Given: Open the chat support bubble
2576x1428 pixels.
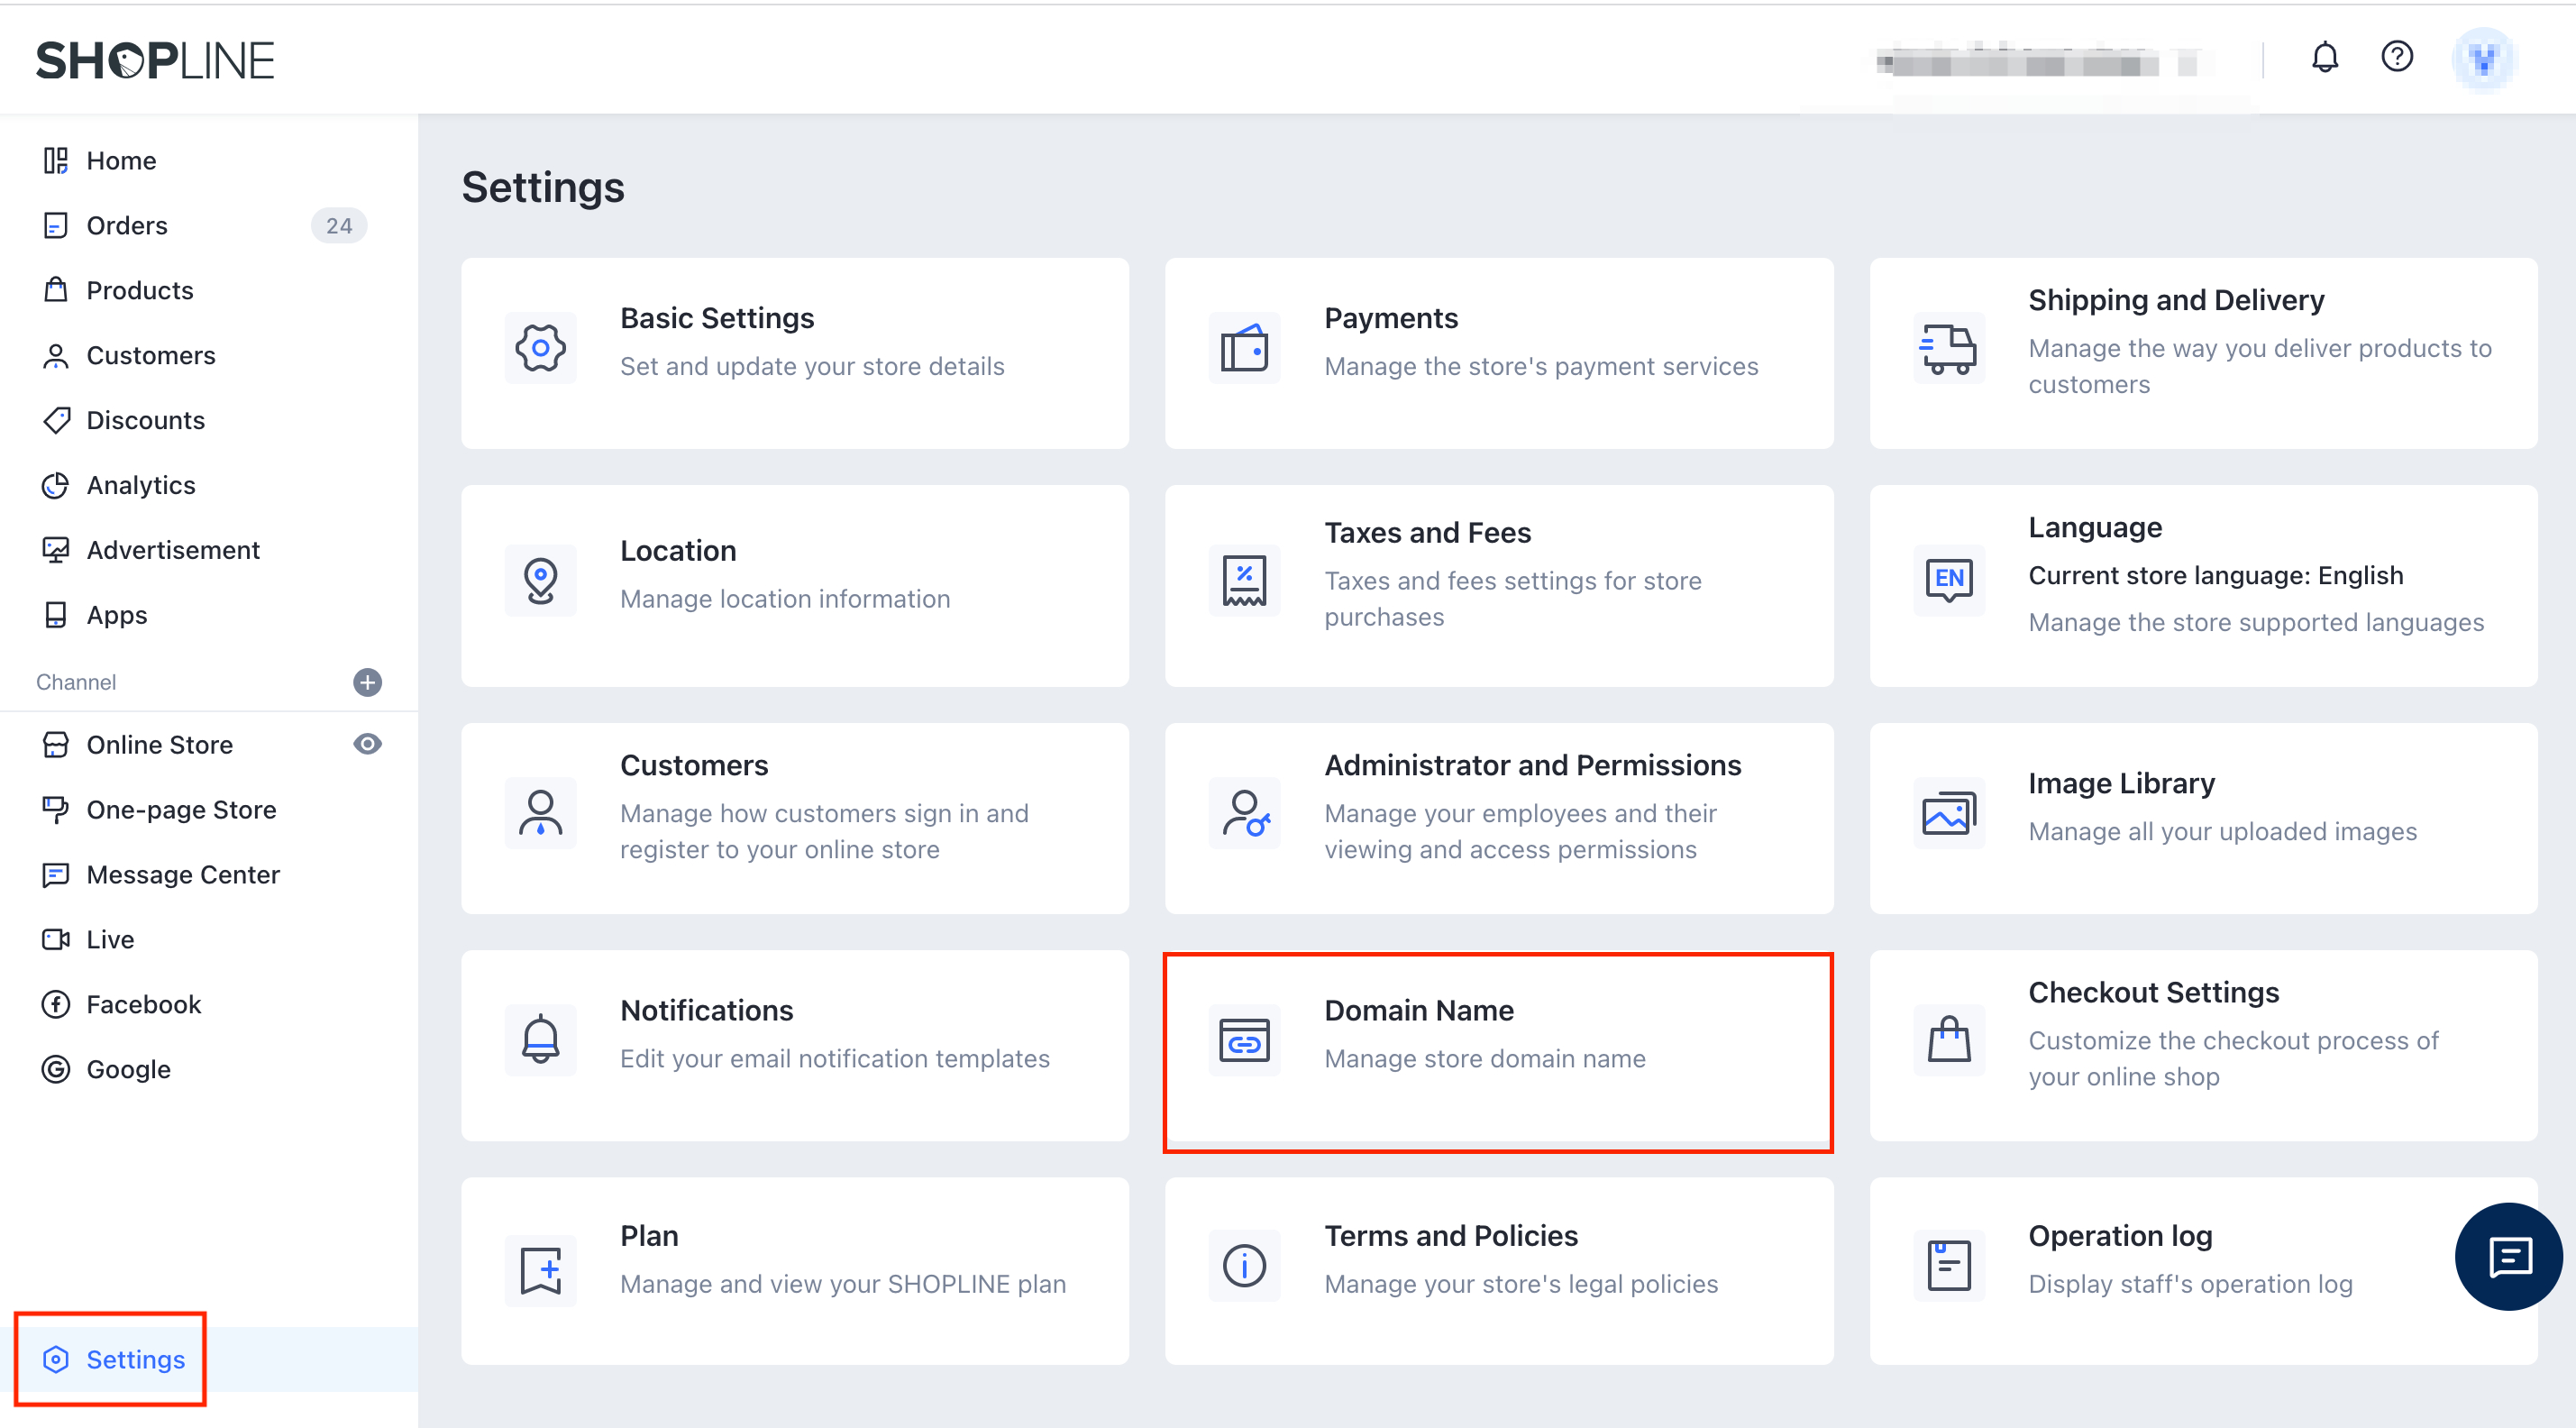Looking at the screenshot, I should [x=2508, y=1256].
